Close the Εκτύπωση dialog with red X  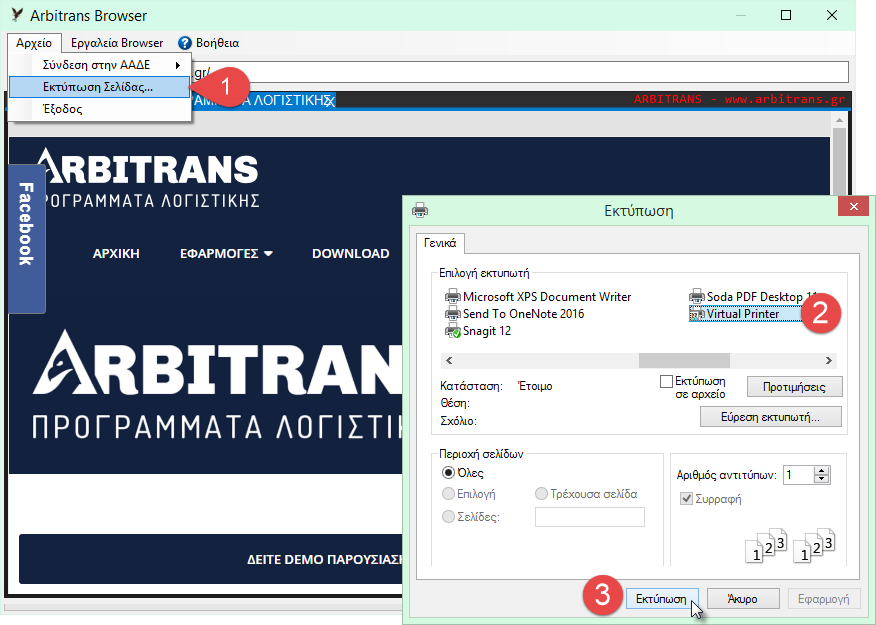[x=854, y=207]
